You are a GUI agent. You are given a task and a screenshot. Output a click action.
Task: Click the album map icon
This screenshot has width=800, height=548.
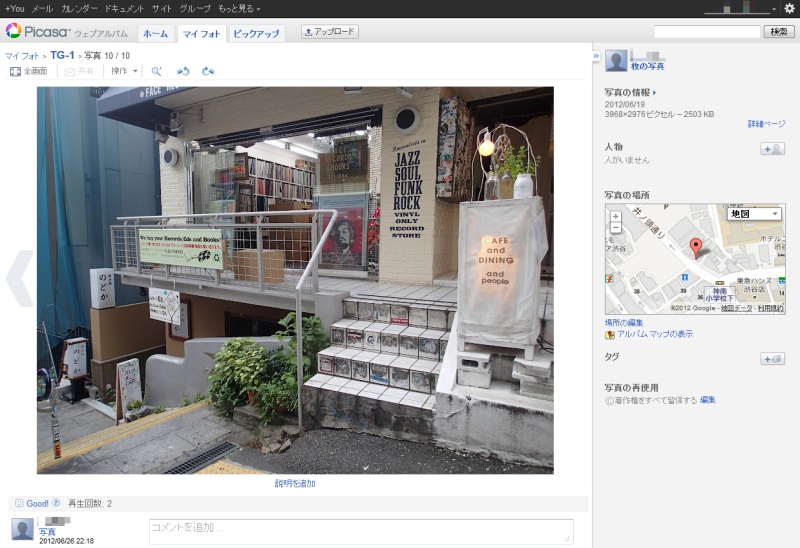[610, 335]
